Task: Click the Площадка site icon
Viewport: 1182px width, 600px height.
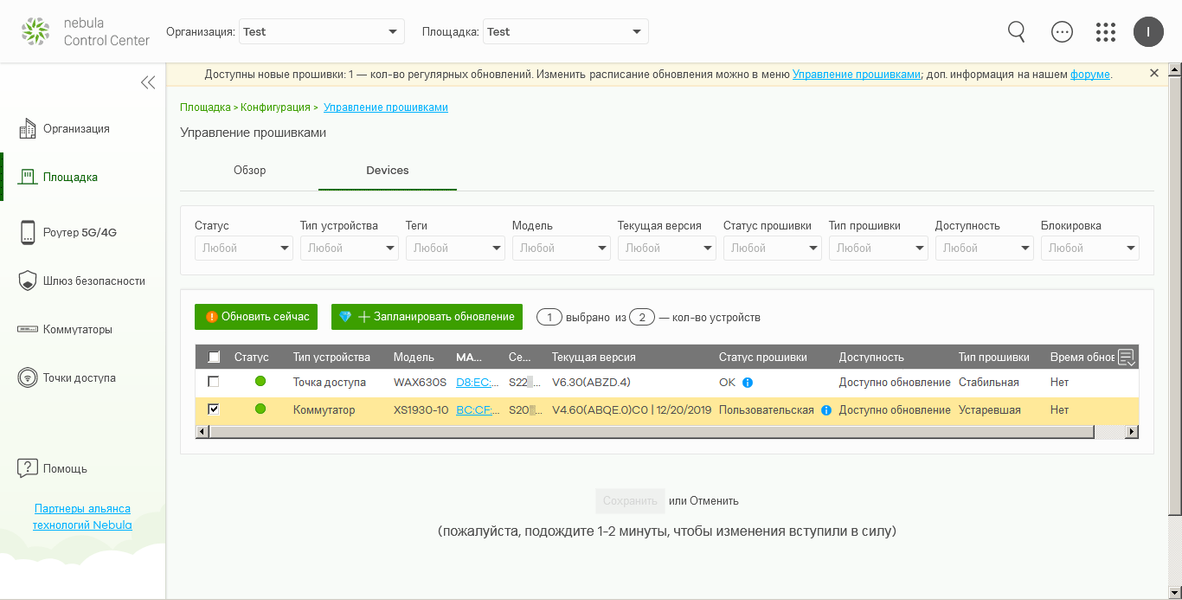Action: [x=27, y=177]
